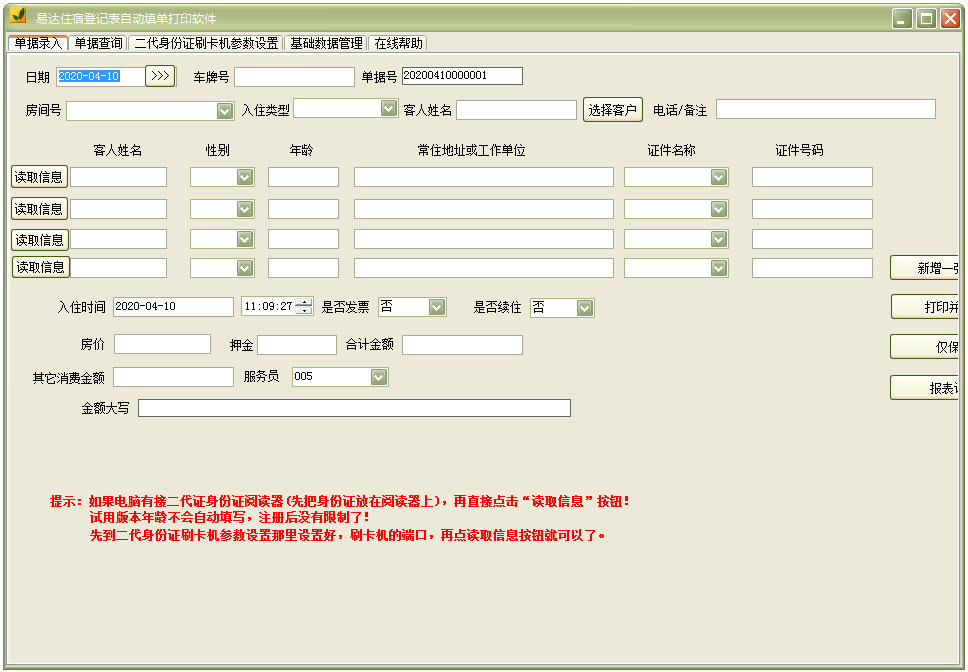Expand the 服务员 dropdown
The image size is (968, 672).
(379, 377)
